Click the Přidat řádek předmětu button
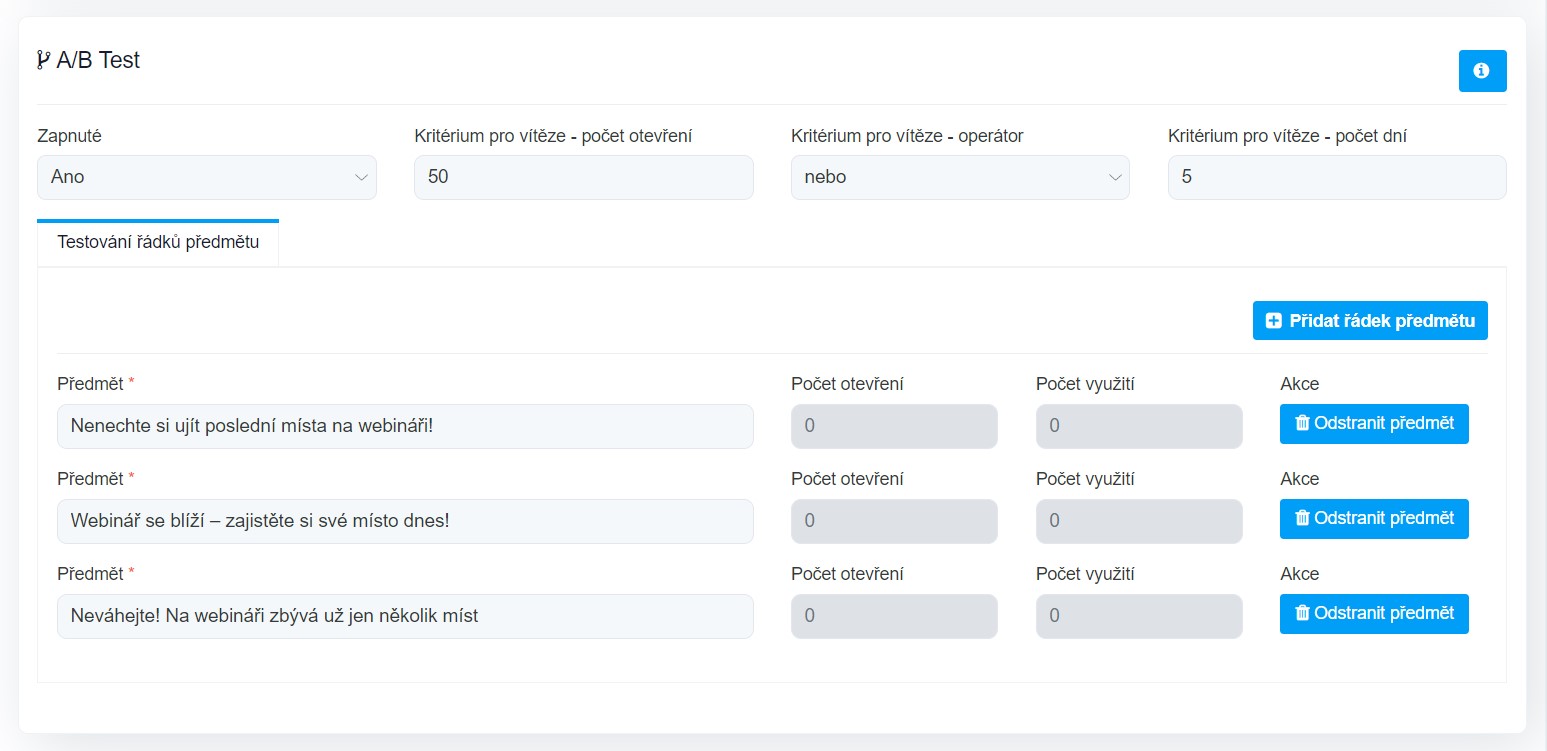The image size is (1547, 751). click(x=1370, y=321)
